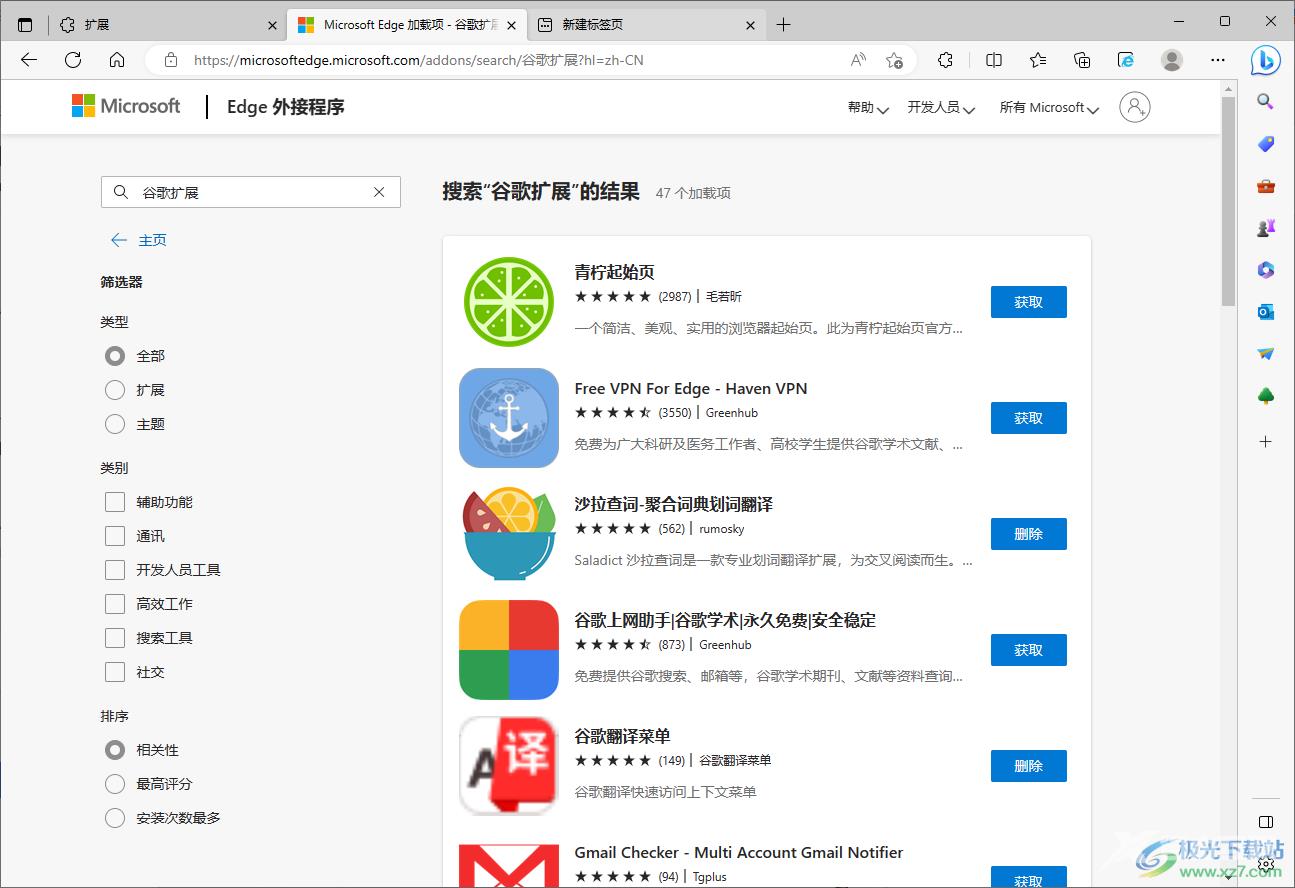Open the Extensions puzzle icon
This screenshot has height=888, width=1295.
945,60
